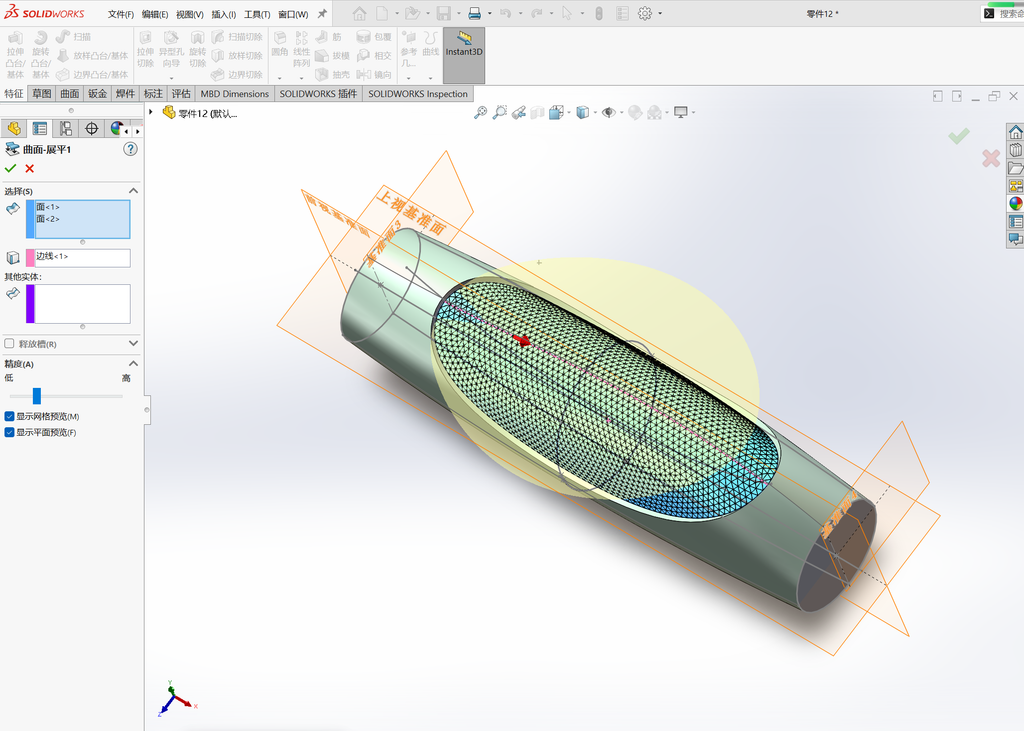The image size is (1024, 731).
Task: Open the 插入(I) menu
Action: click(x=223, y=14)
